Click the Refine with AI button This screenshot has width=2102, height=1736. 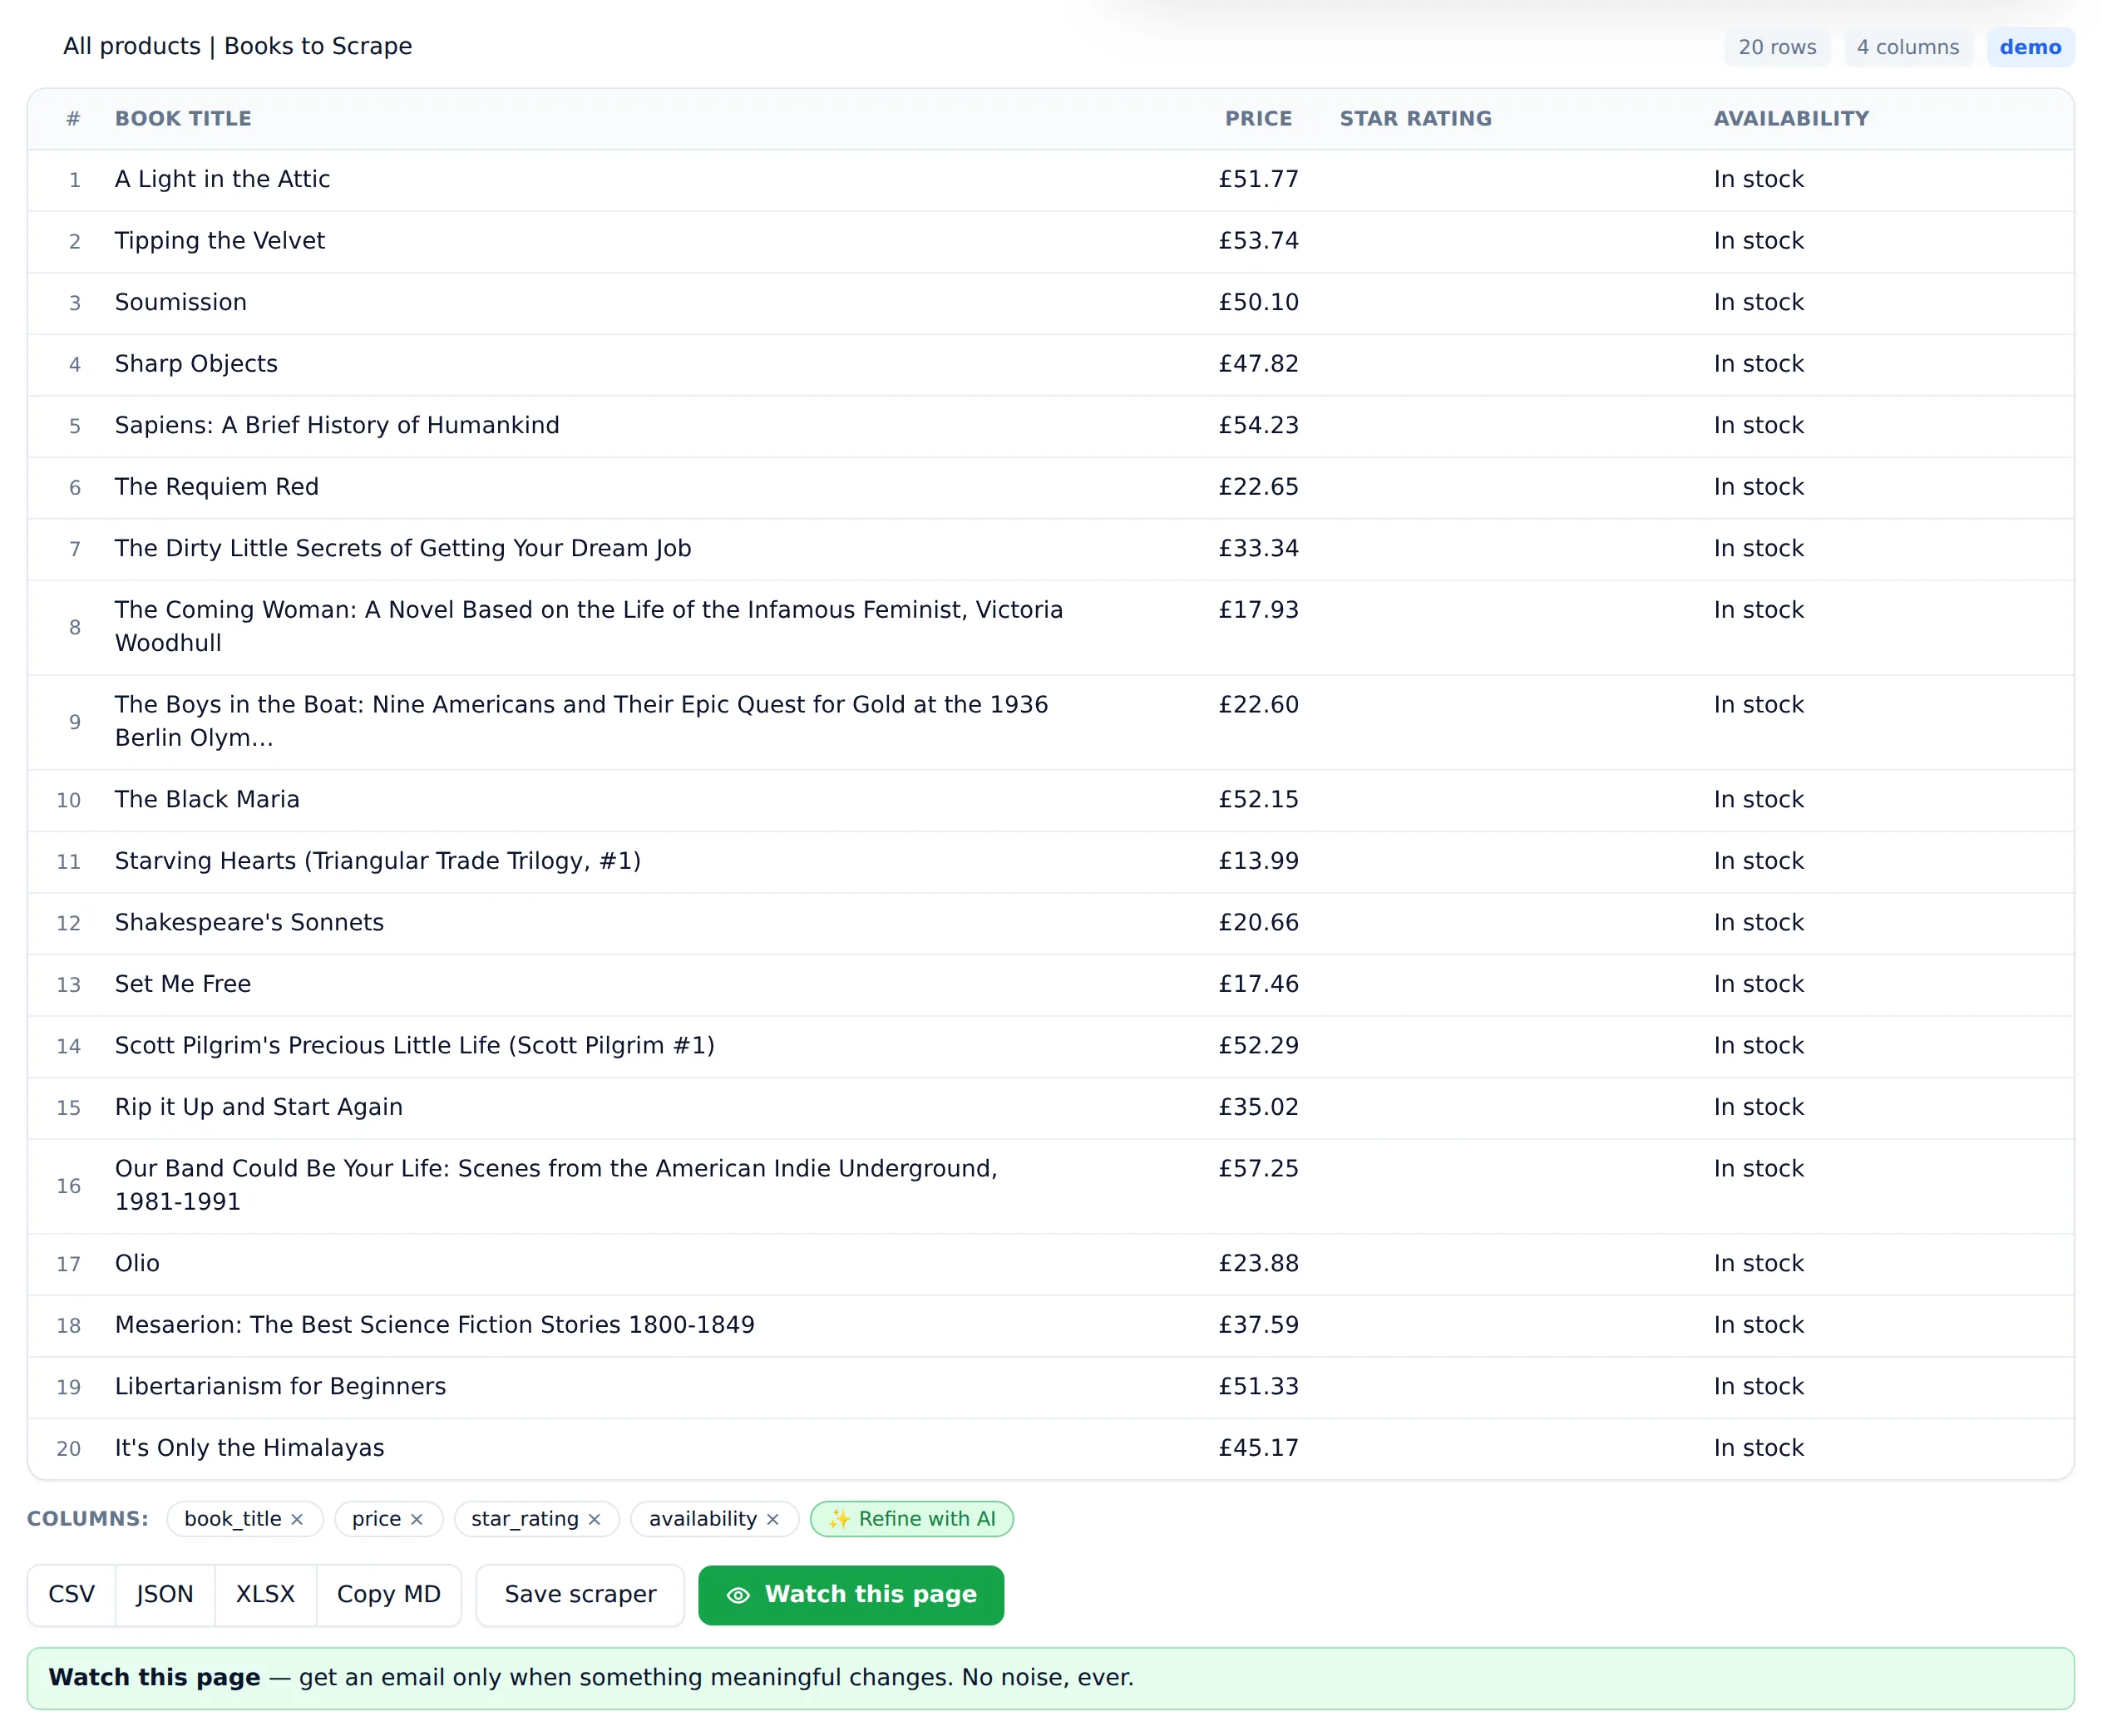(912, 1519)
